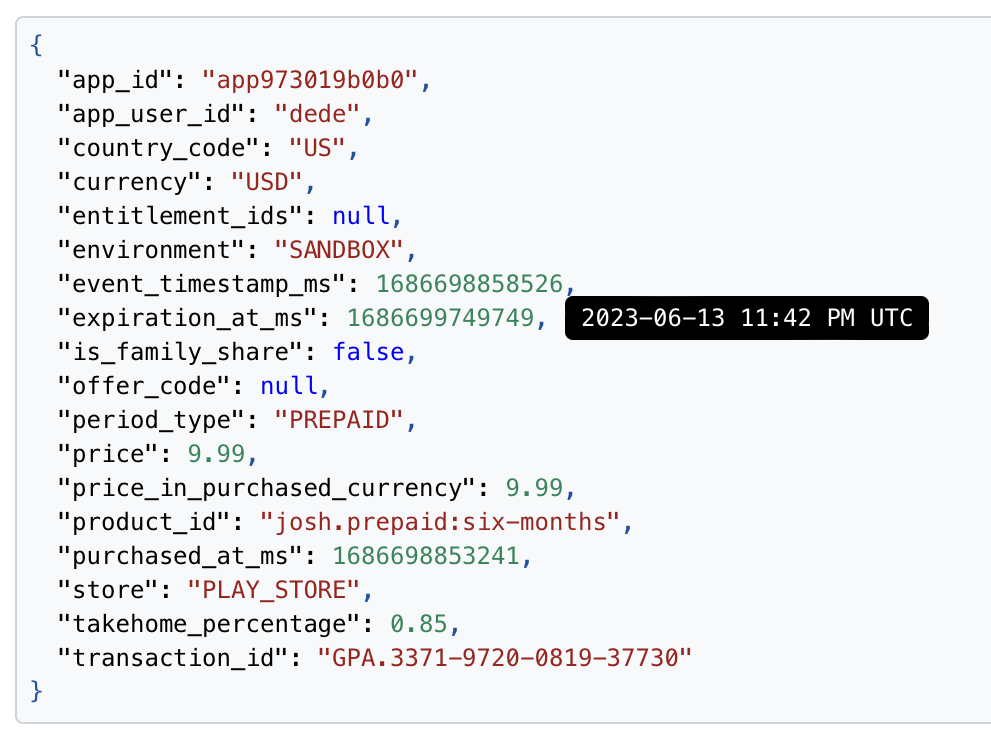Click the opening curly brace
This screenshot has height=744, width=991.
(36, 46)
